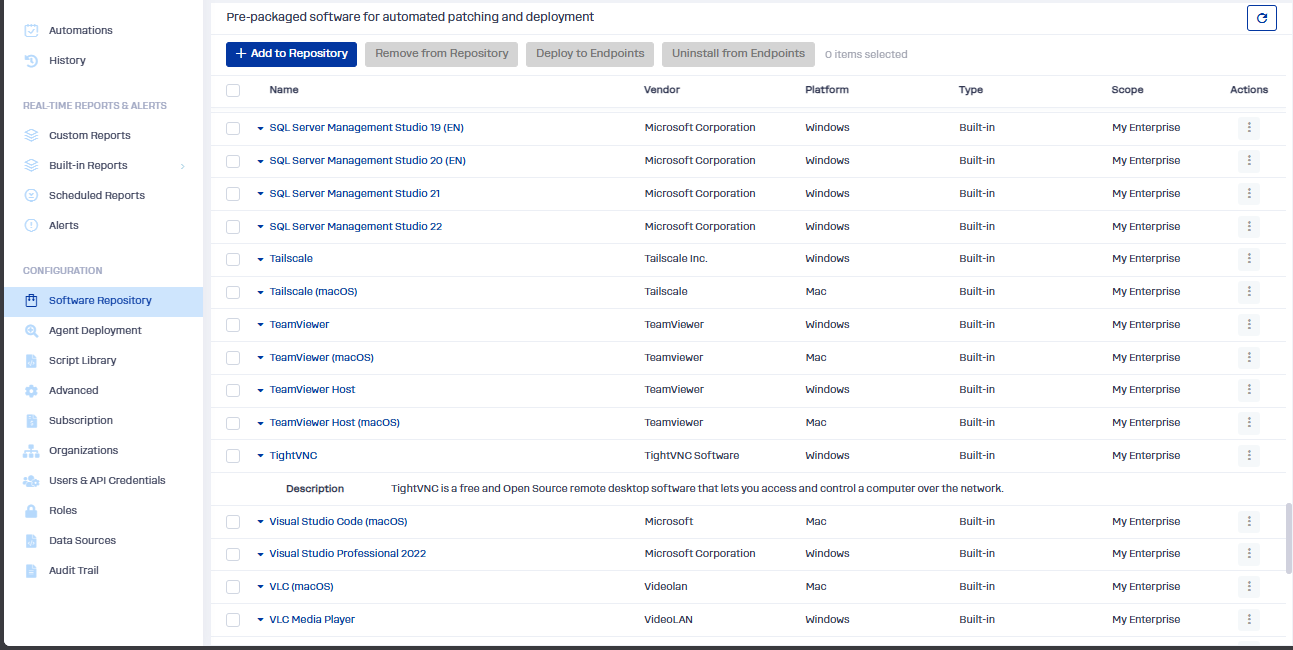The width and height of the screenshot is (1293, 650).
Task: Click the vertical scrollbar thumb of the list
Action: tap(1288, 538)
